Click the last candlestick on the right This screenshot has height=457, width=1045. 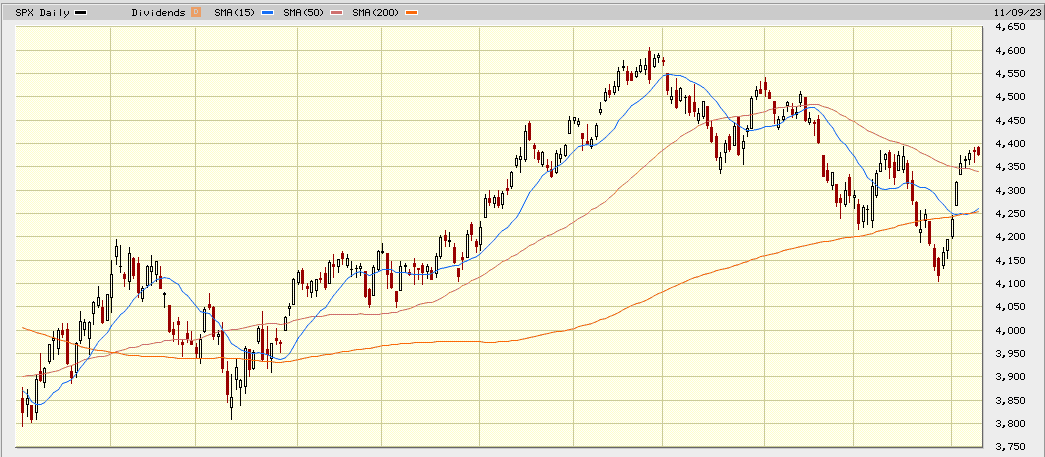(977, 151)
